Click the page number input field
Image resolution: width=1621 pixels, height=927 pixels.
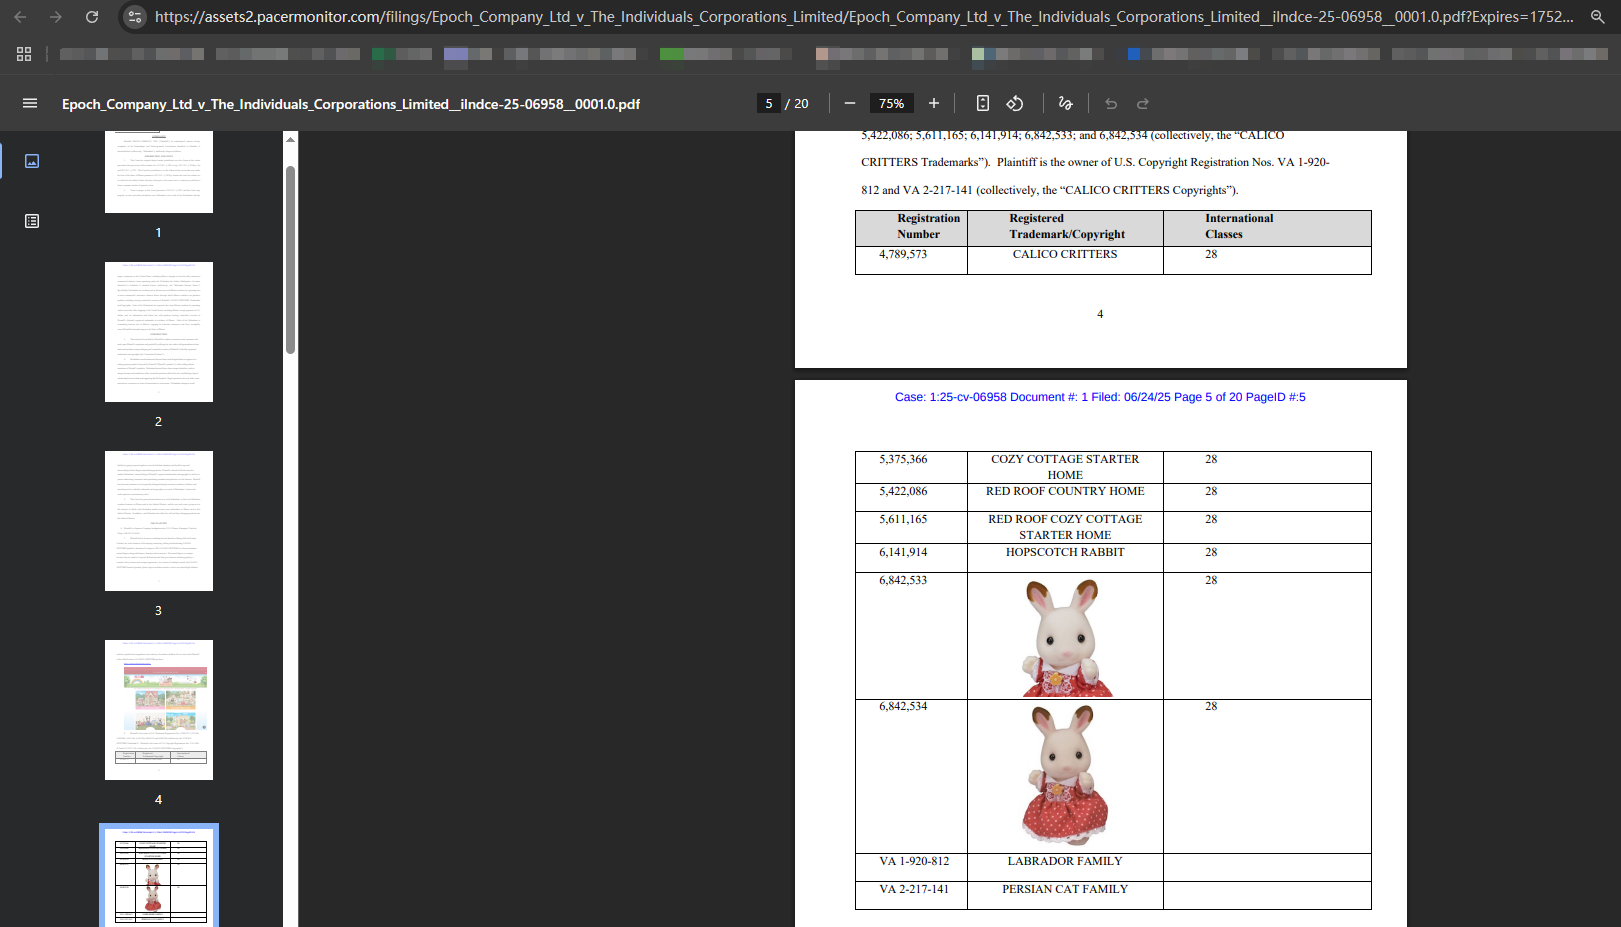(x=769, y=103)
